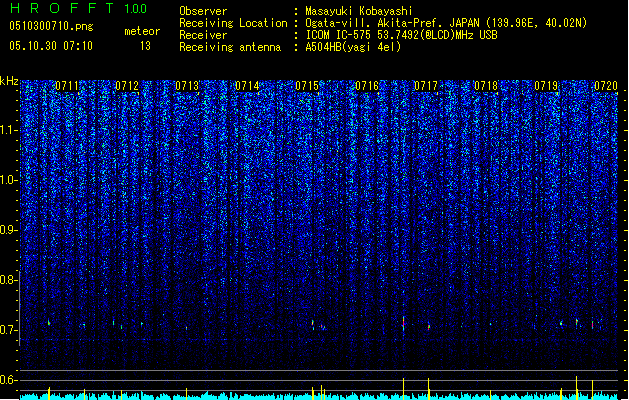Select the observer name Masayuki Kobayashi

tap(359, 11)
